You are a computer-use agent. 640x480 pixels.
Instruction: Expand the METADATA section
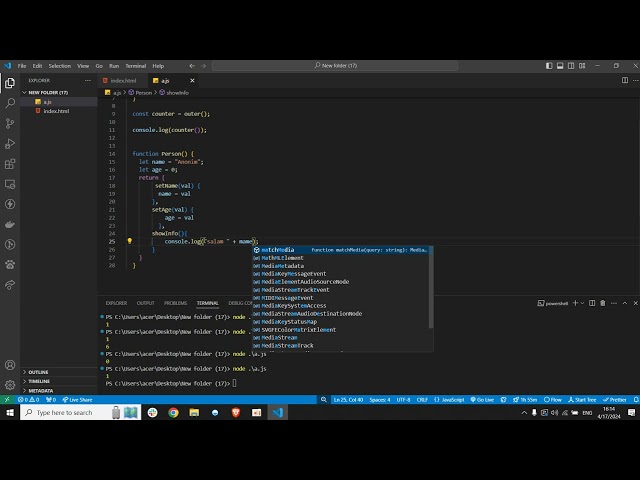38,390
